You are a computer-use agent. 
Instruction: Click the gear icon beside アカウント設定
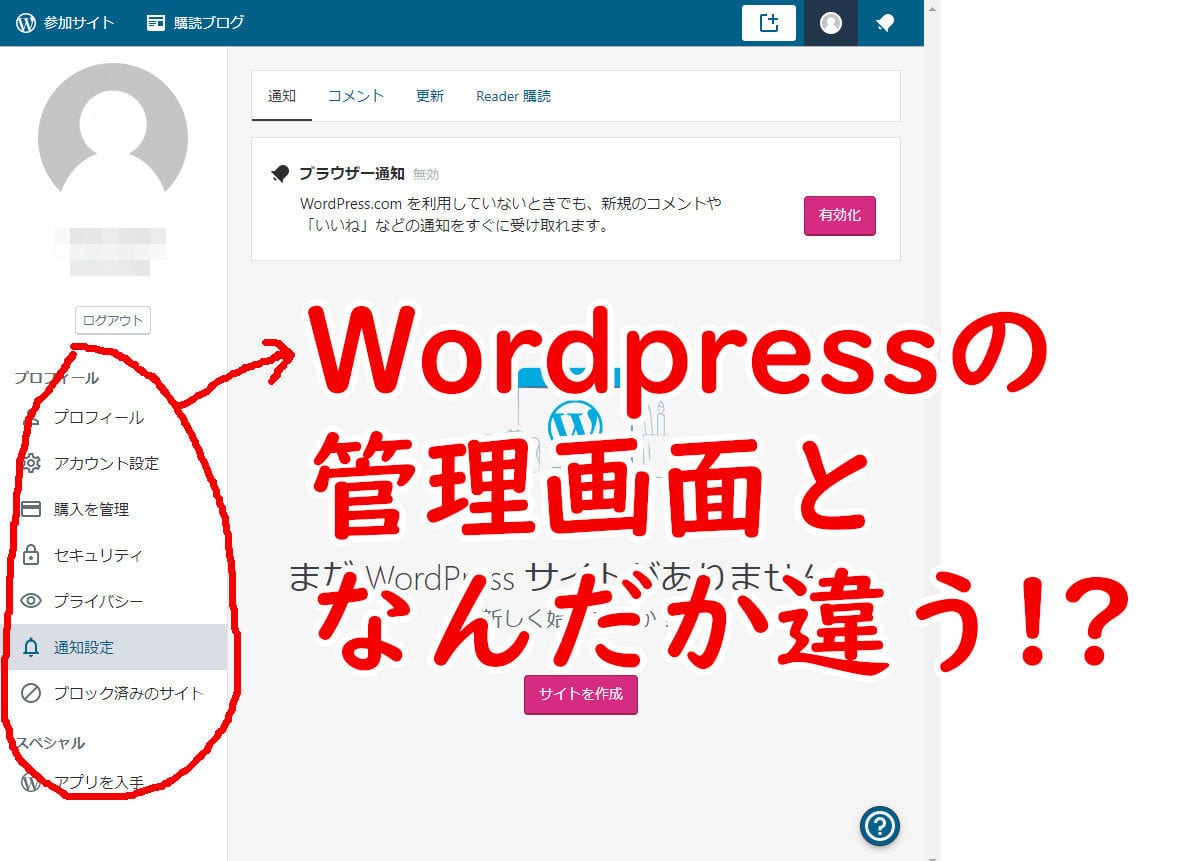(x=32, y=463)
